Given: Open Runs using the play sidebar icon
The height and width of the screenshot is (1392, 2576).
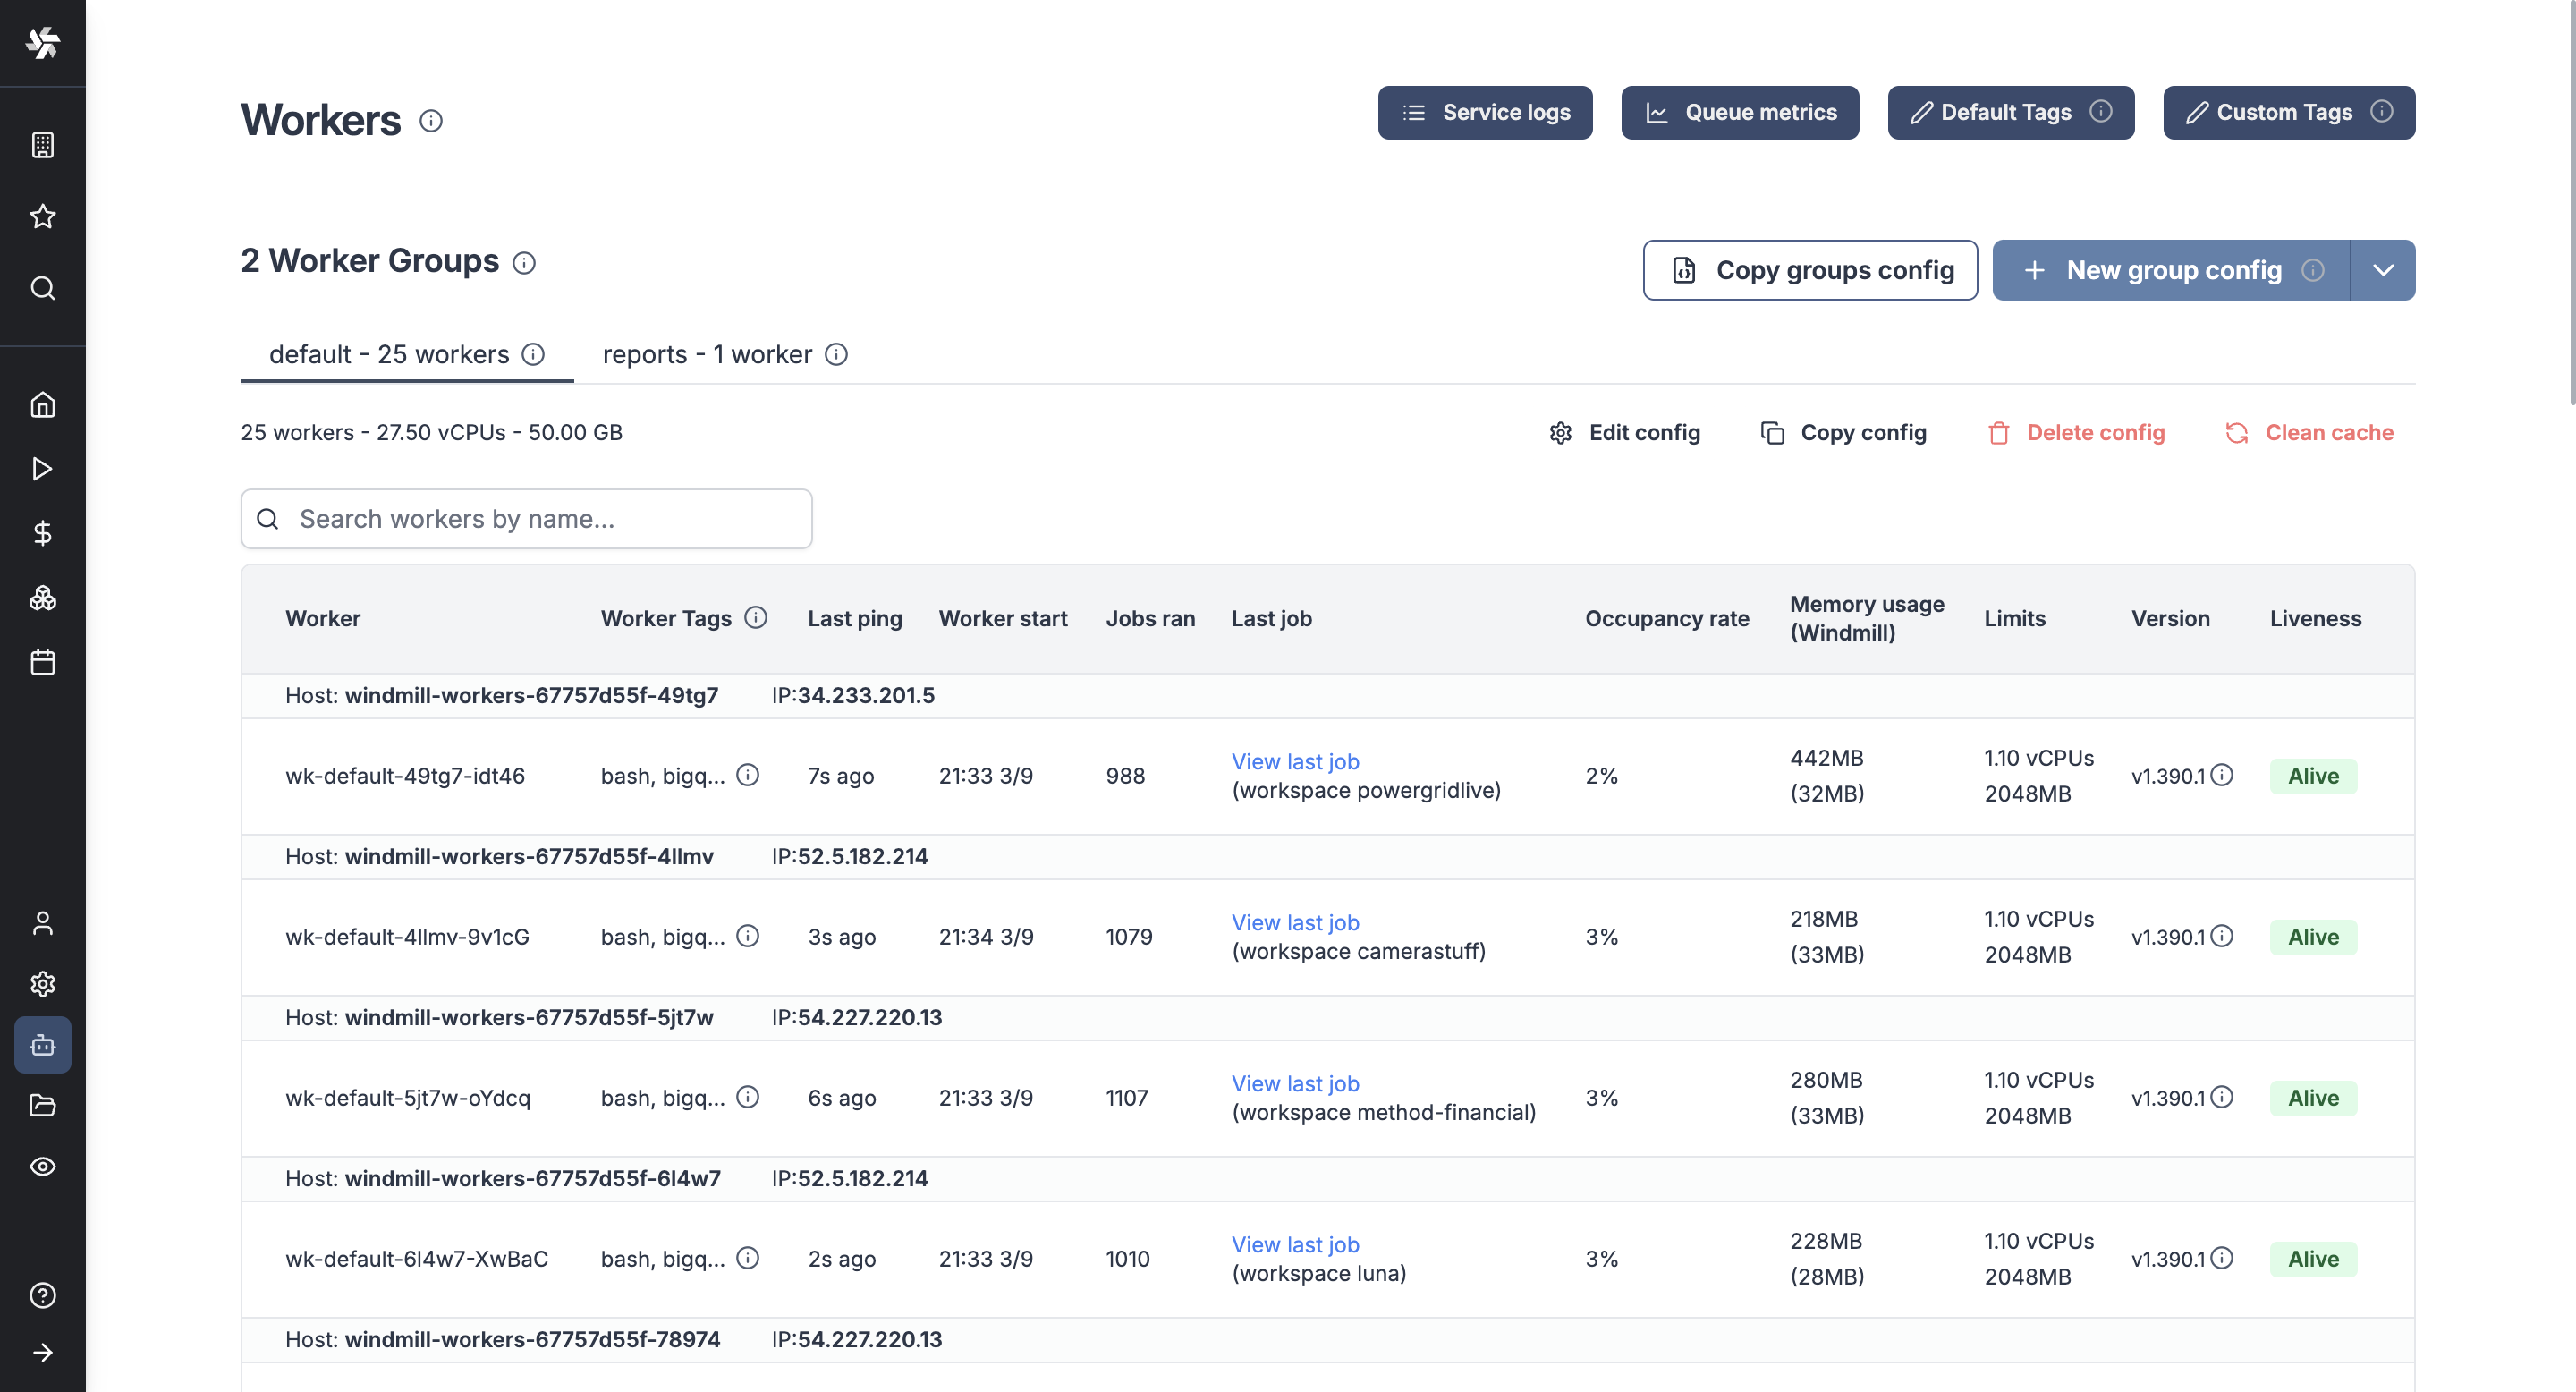Looking at the screenshot, I should 42,468.
